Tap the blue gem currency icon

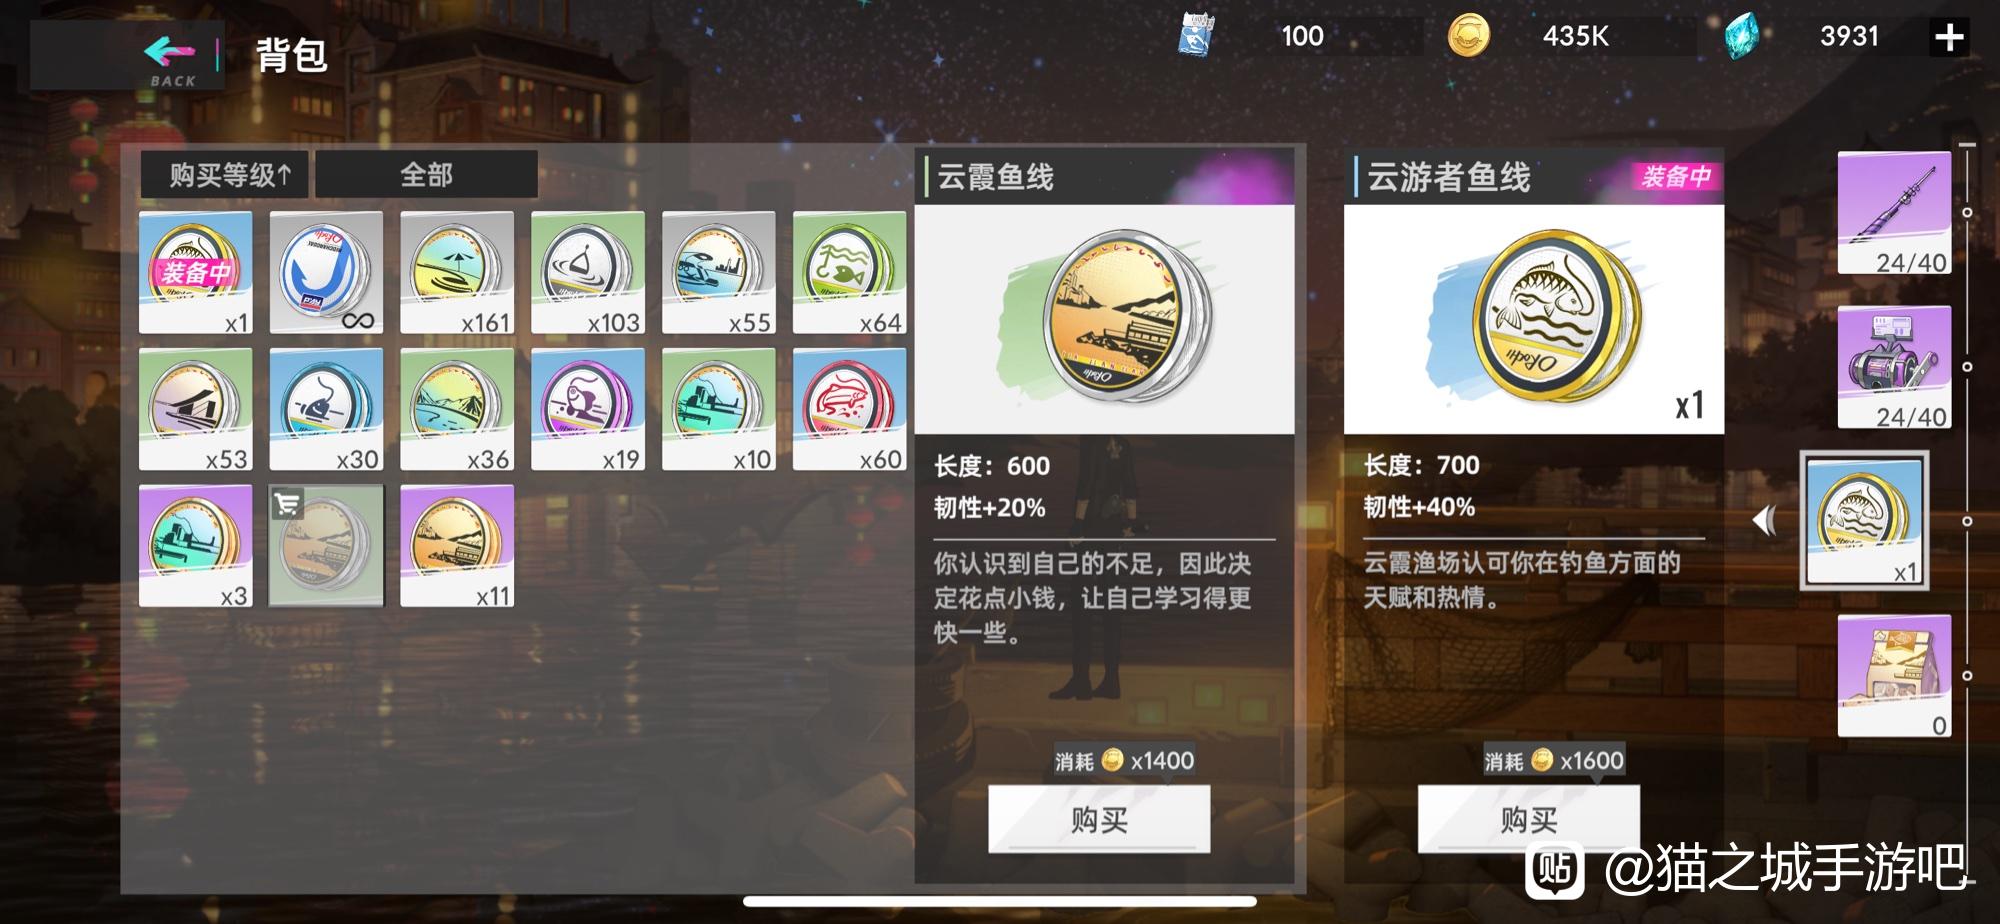(x=1743, y=37)
